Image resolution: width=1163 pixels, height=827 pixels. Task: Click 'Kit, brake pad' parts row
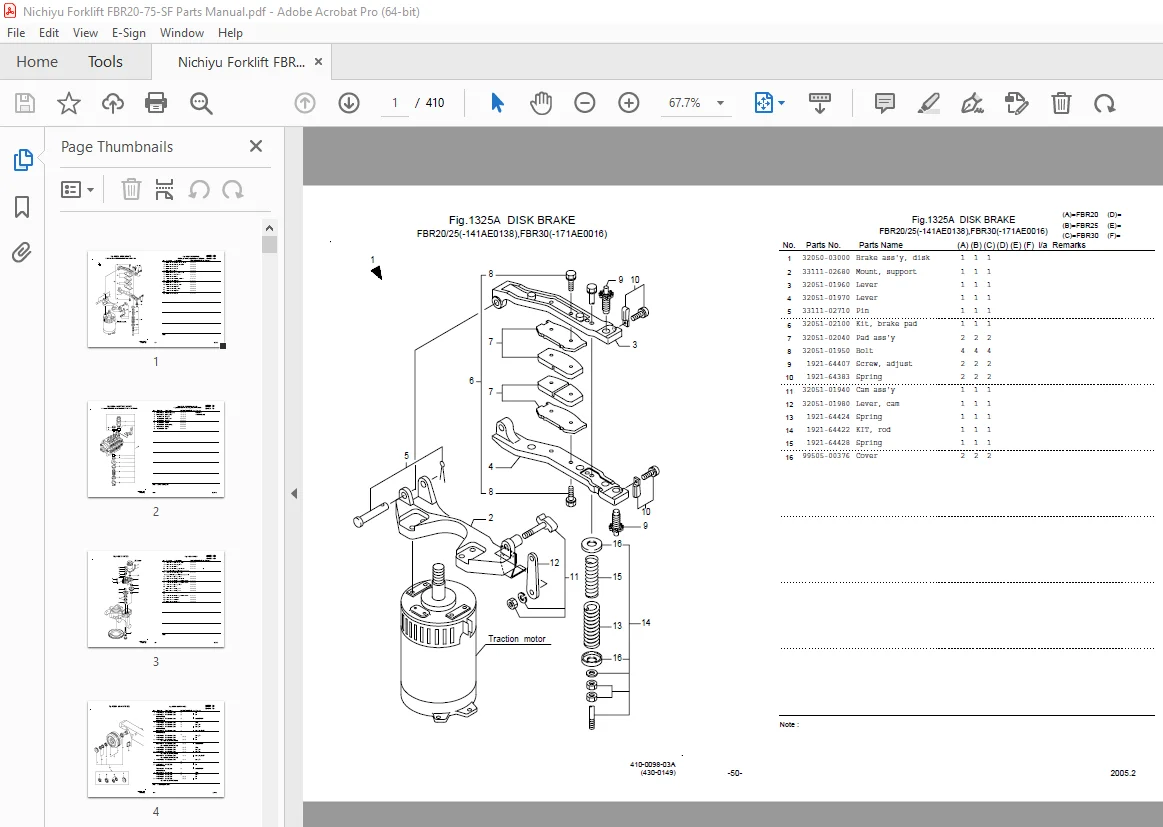click(x=968, y=324)
